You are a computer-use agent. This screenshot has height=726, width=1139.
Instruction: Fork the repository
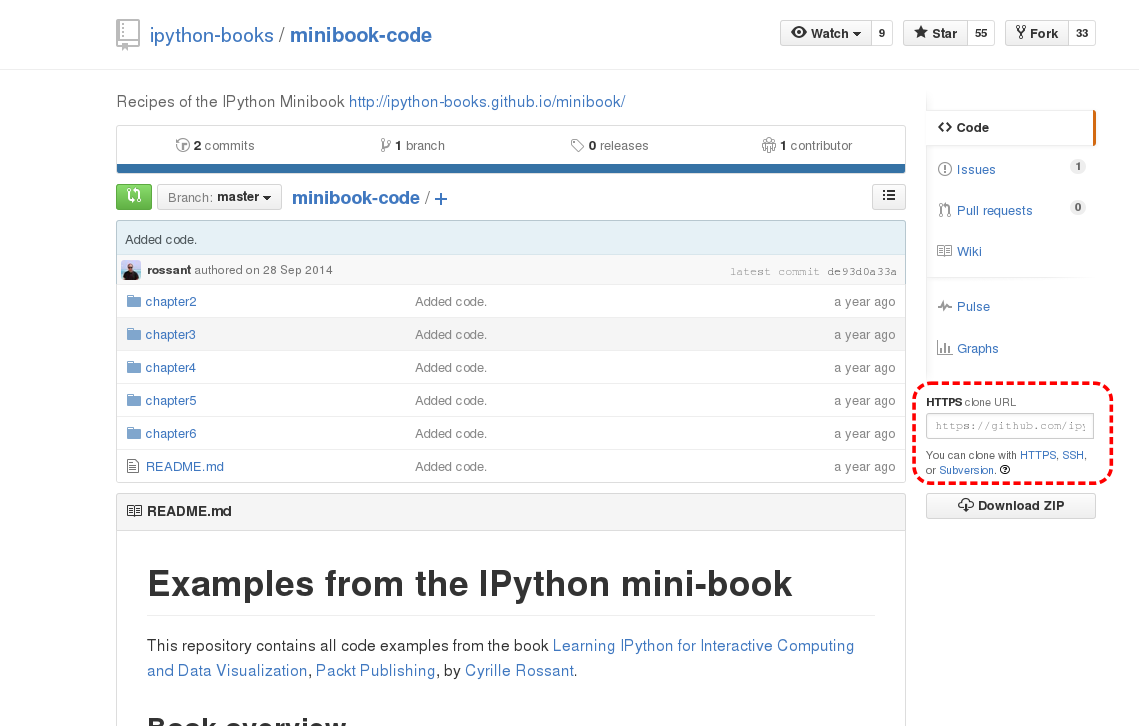(x=1037, y=33)
